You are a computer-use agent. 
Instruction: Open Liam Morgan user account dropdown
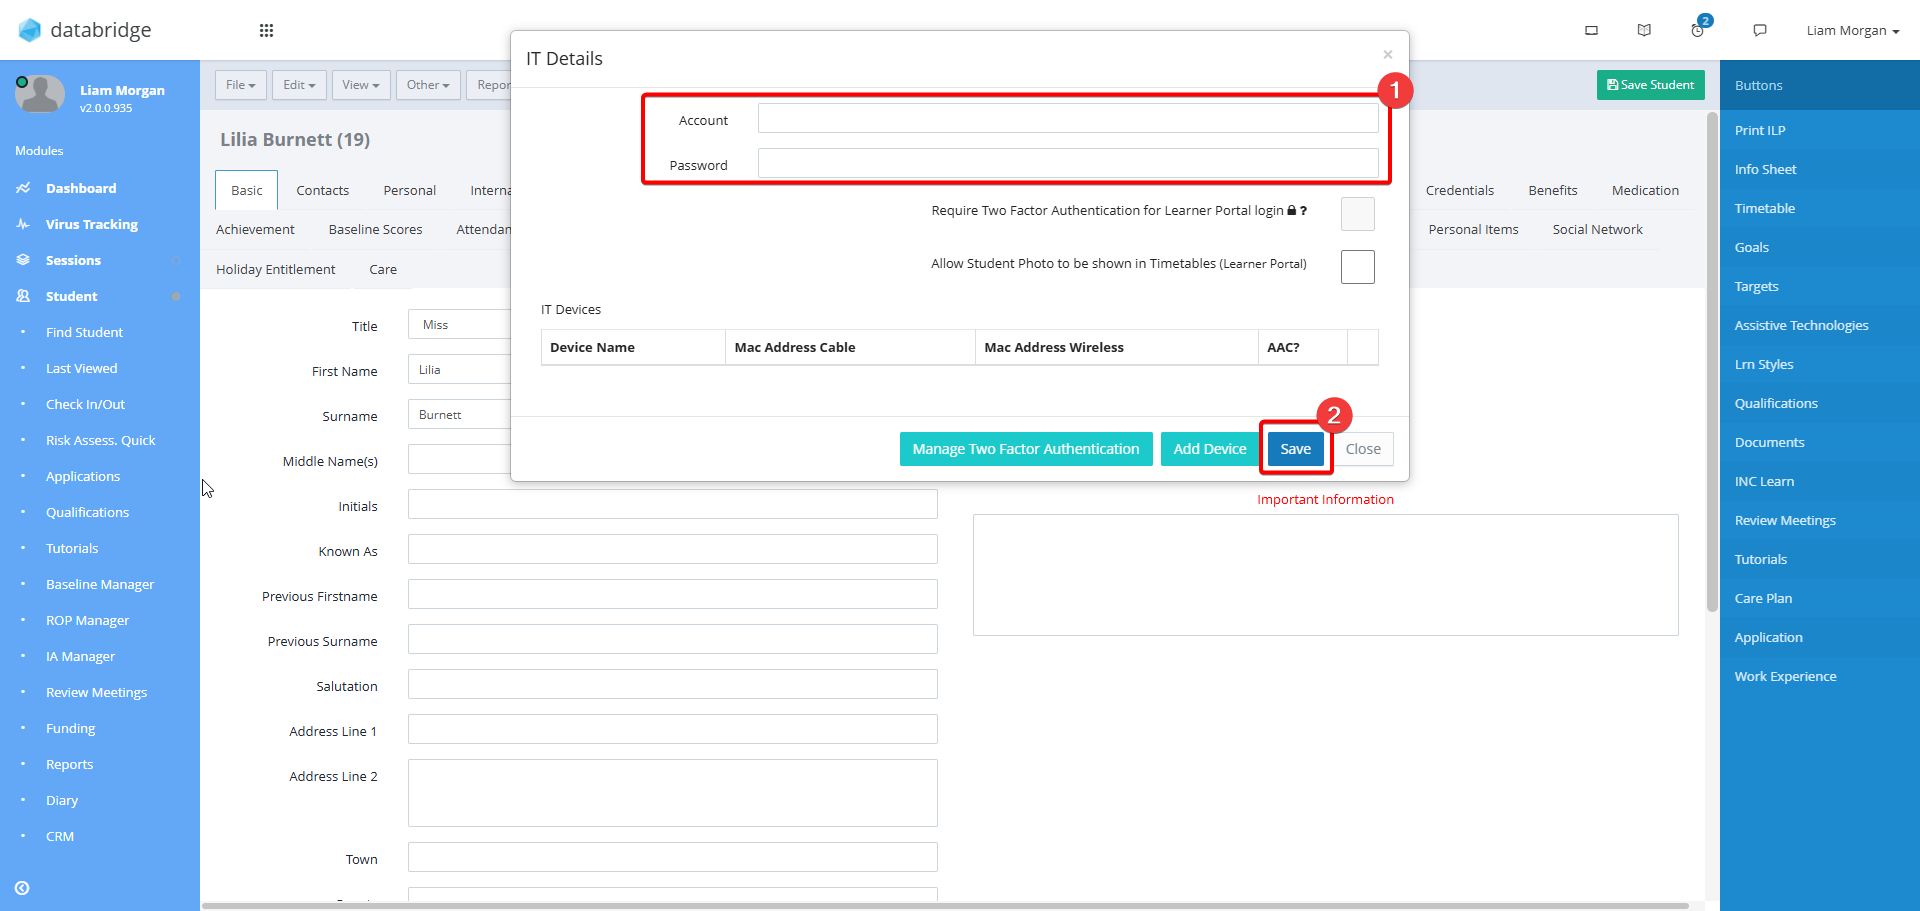point(1852,30)
